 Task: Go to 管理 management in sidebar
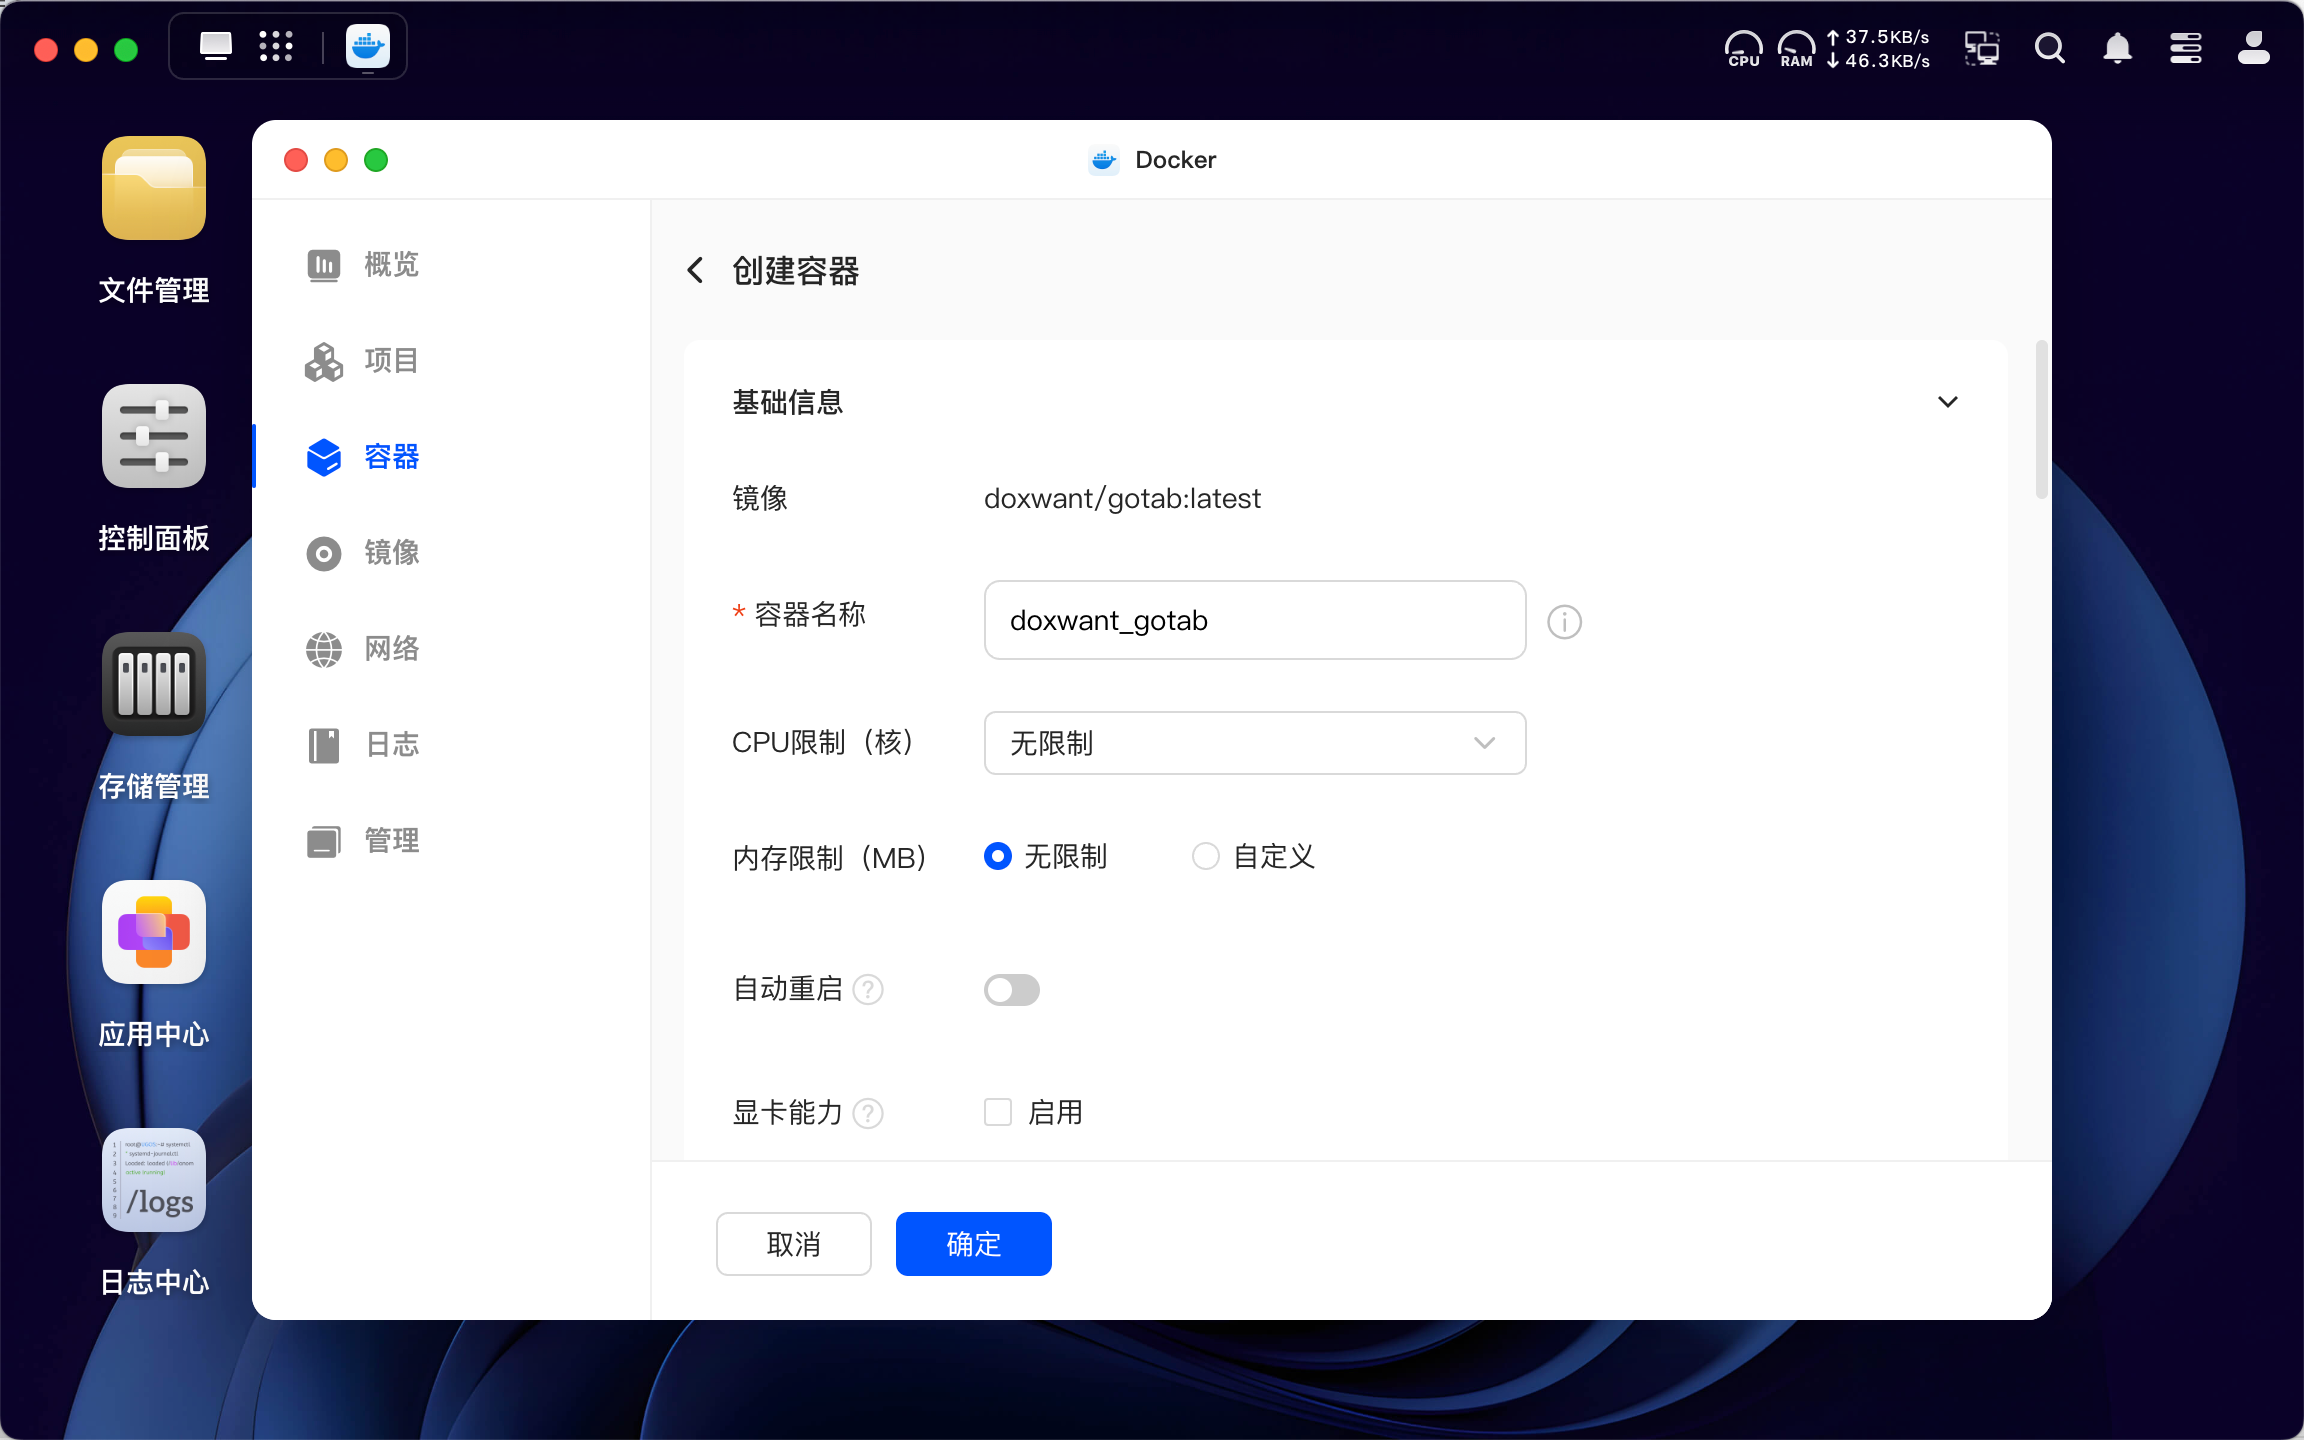tap(362, 841)
